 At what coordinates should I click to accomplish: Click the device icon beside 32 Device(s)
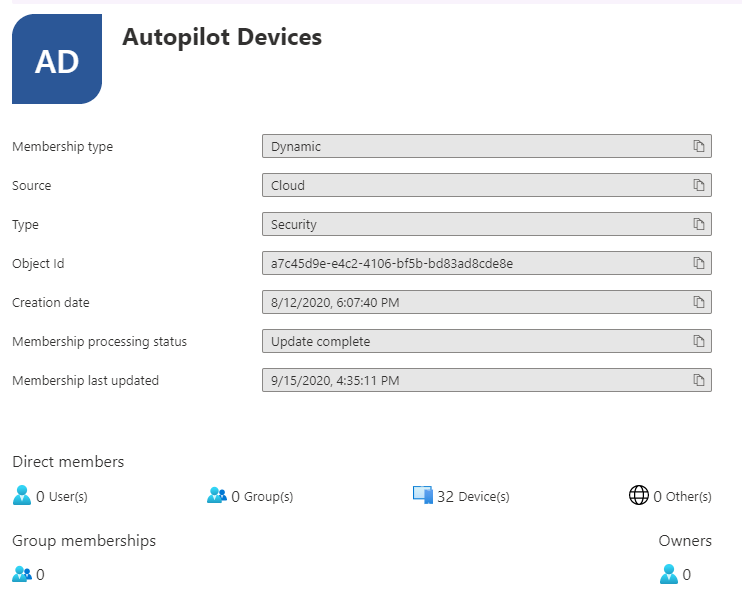pyautogui.click(x=423, y=495)
